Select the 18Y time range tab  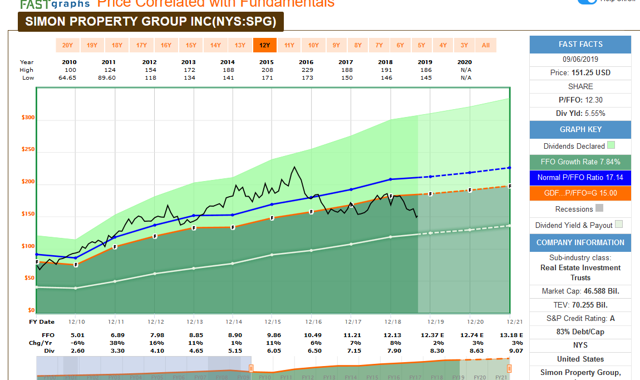pyautogui.click(x=117, y=45)
